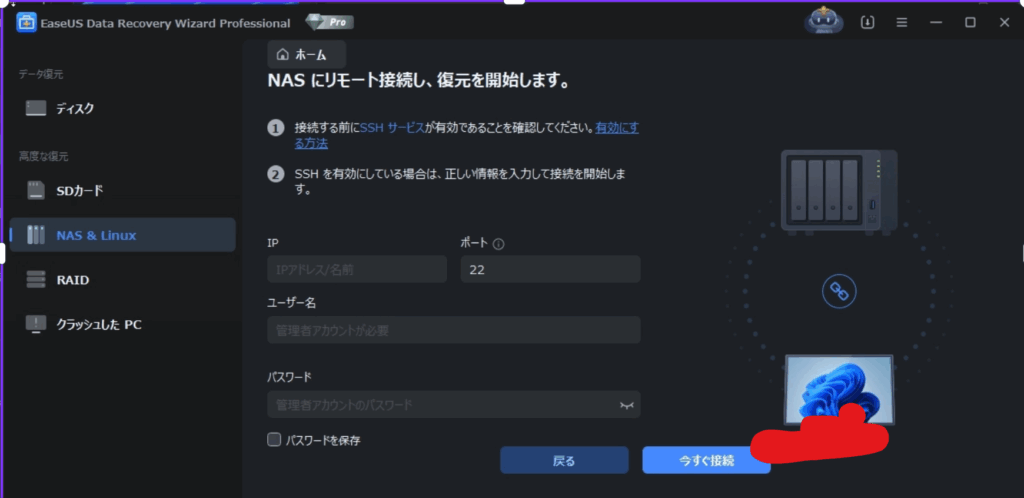Go to ホーム breadcrumb button
1024x498 pixels.
[x=306, y=55]
